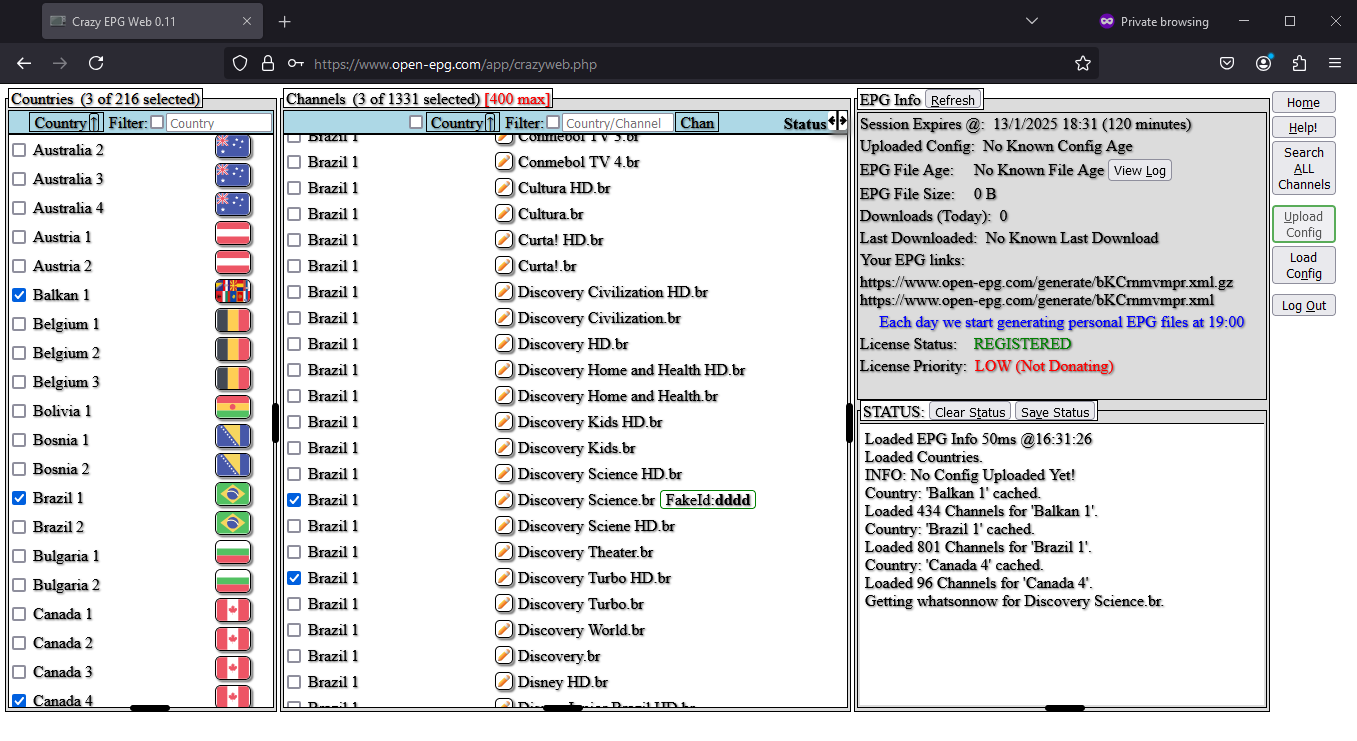This screenshot has width=1357, height=741.
Task: Click the Country/Channel filter text field
Action: tap(616, 123)
